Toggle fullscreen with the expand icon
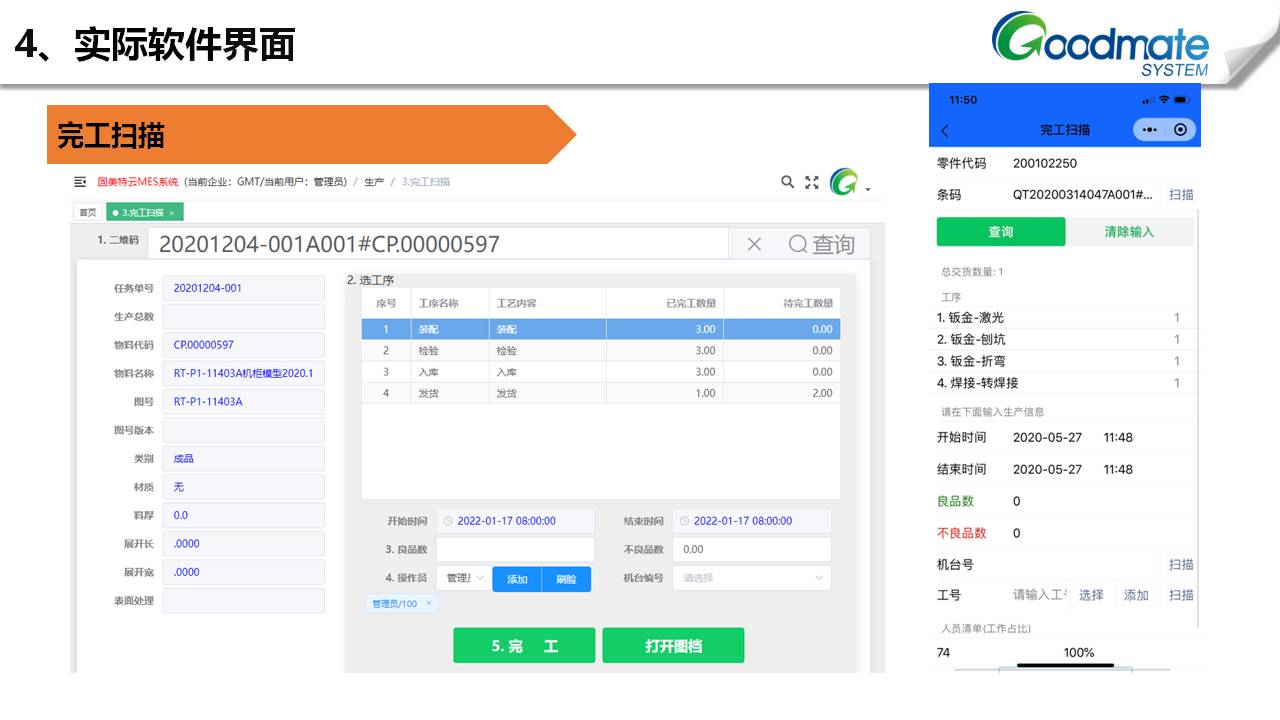This screenshot has width=1280, height=720. [812, 182]
